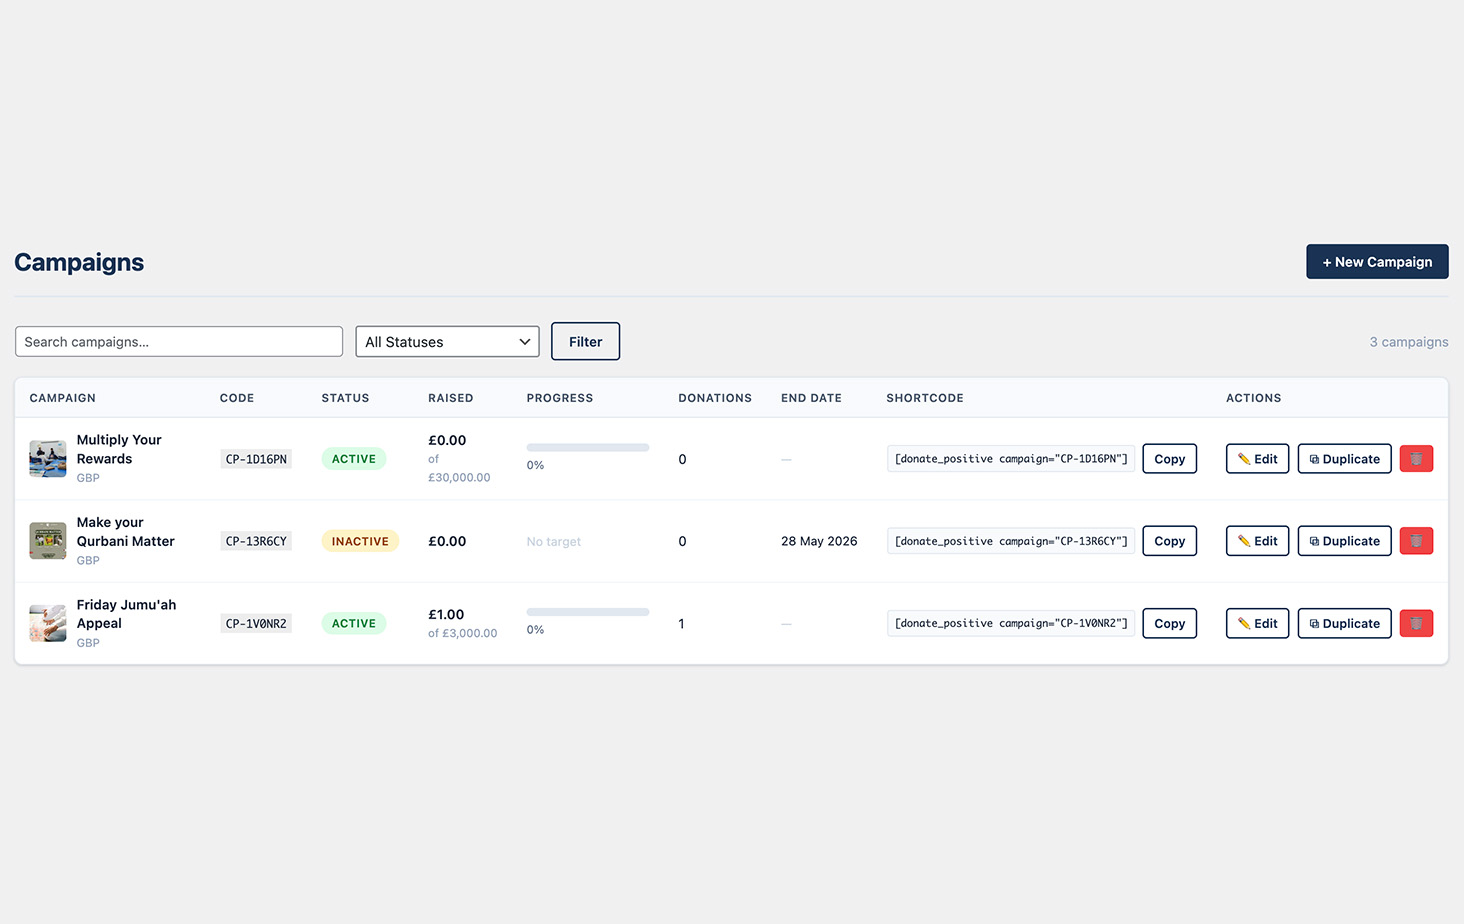Click the Campaigns page heading
The height and width of the screenshot is (924, 1464).
[79, 262]
